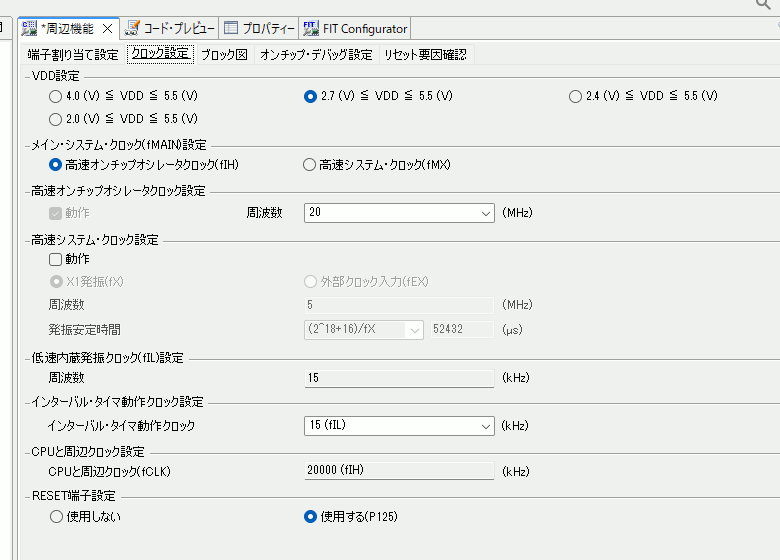Select 使用する(P125) reset pin option

[310, 517]
